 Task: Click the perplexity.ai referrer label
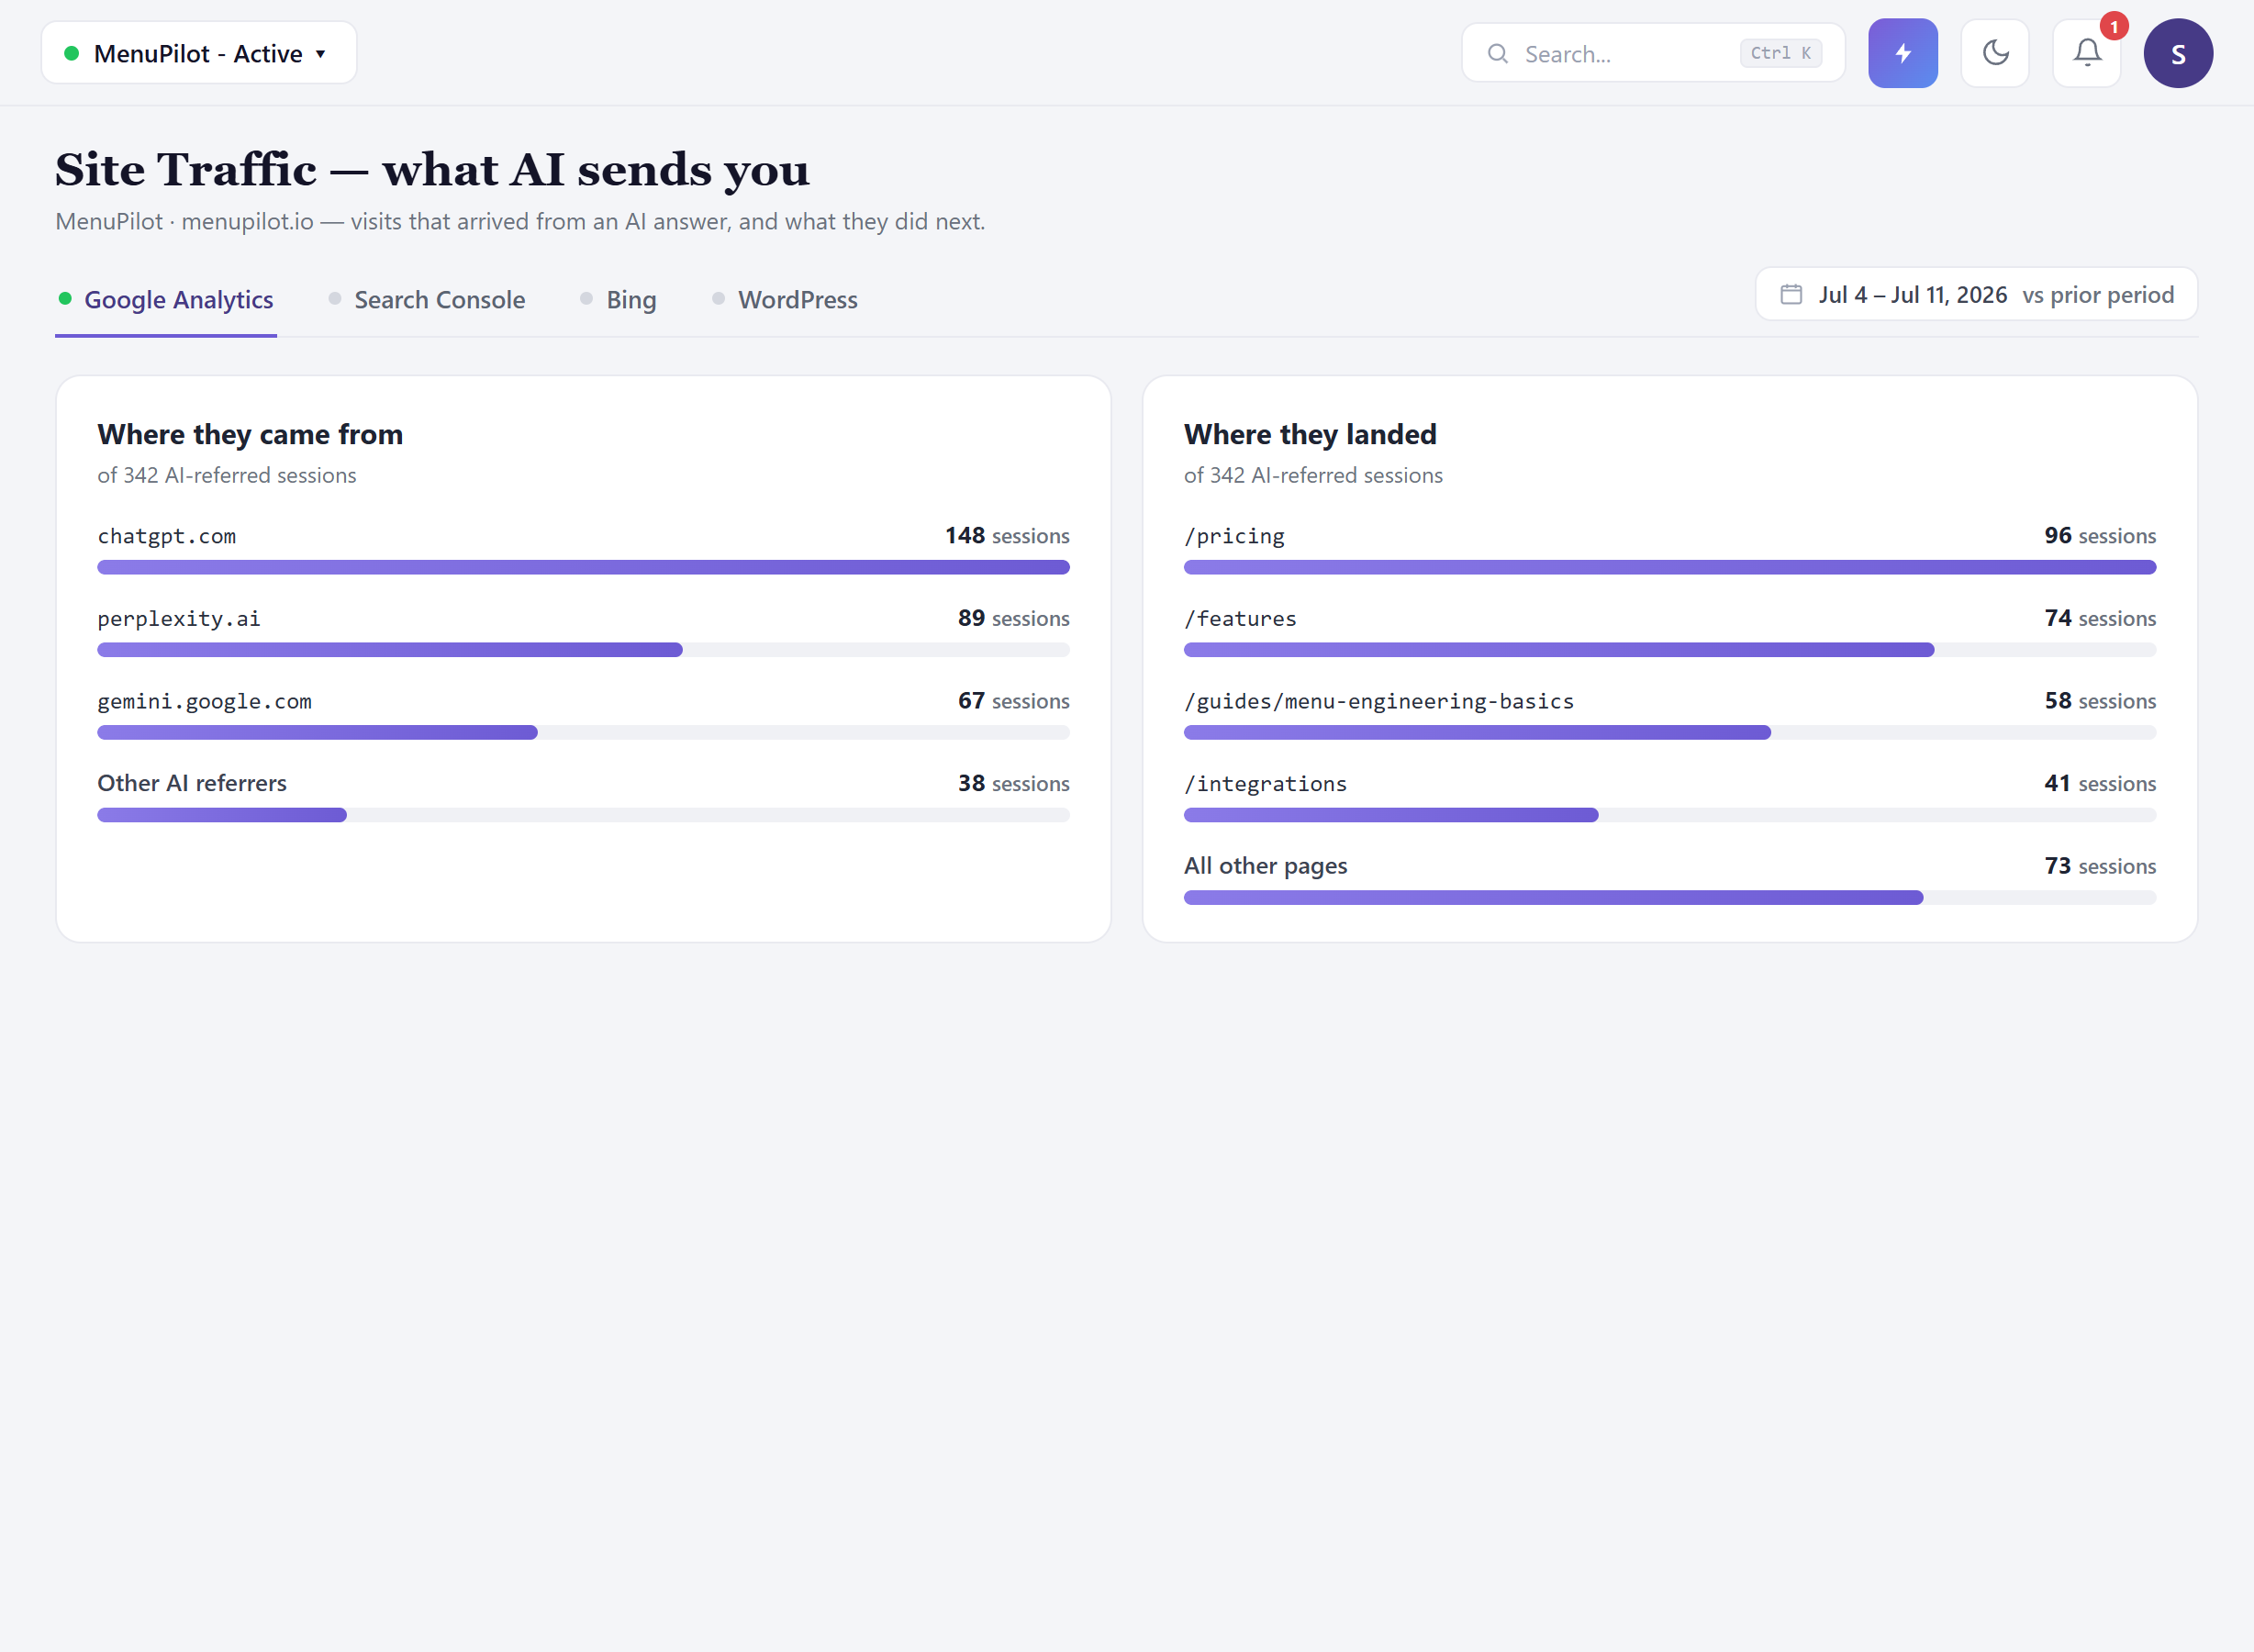click(179, 619)
